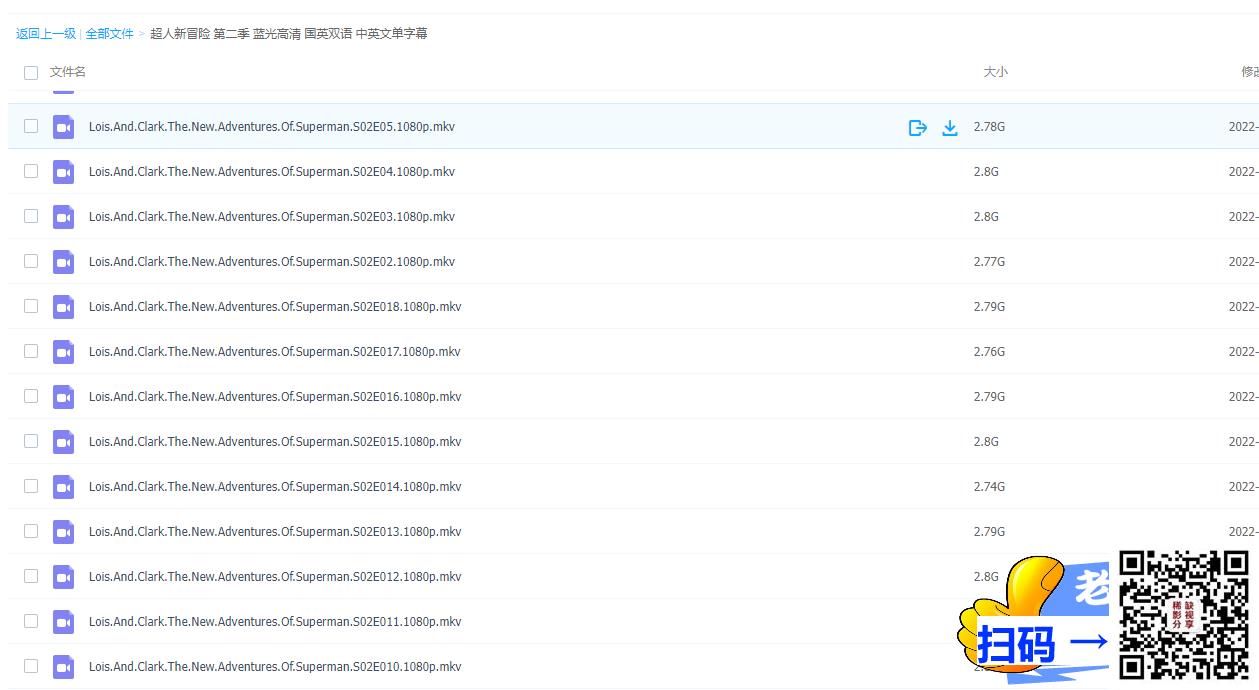Viewport: 1259px width, 690px height.
Task: Click the video file icon for S02E05
Action: 64,127
